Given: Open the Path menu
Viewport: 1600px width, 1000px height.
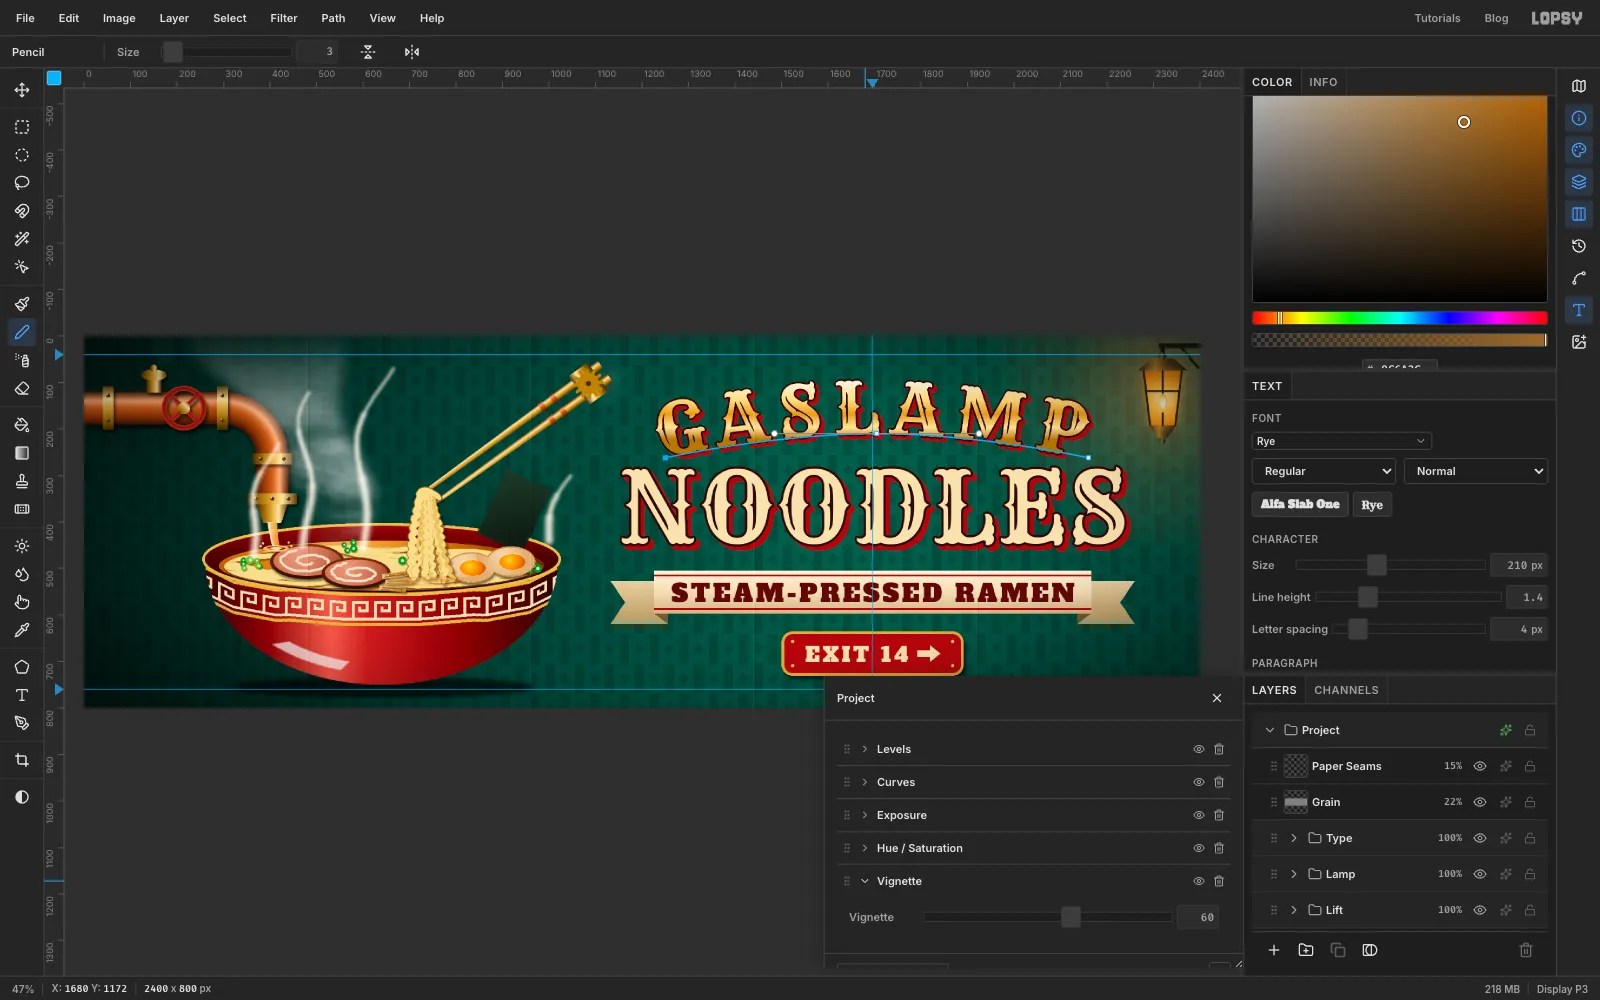Looking at the screenshot, I should coord(333,18).
